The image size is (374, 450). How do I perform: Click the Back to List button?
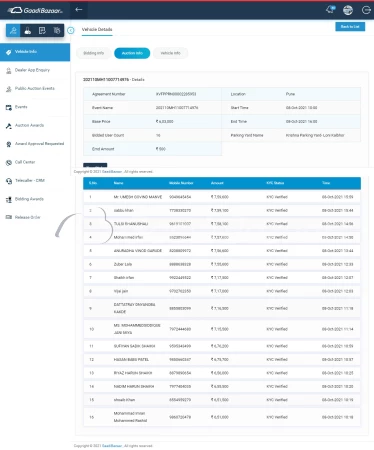pyautogui.click(x=350, y=27)
